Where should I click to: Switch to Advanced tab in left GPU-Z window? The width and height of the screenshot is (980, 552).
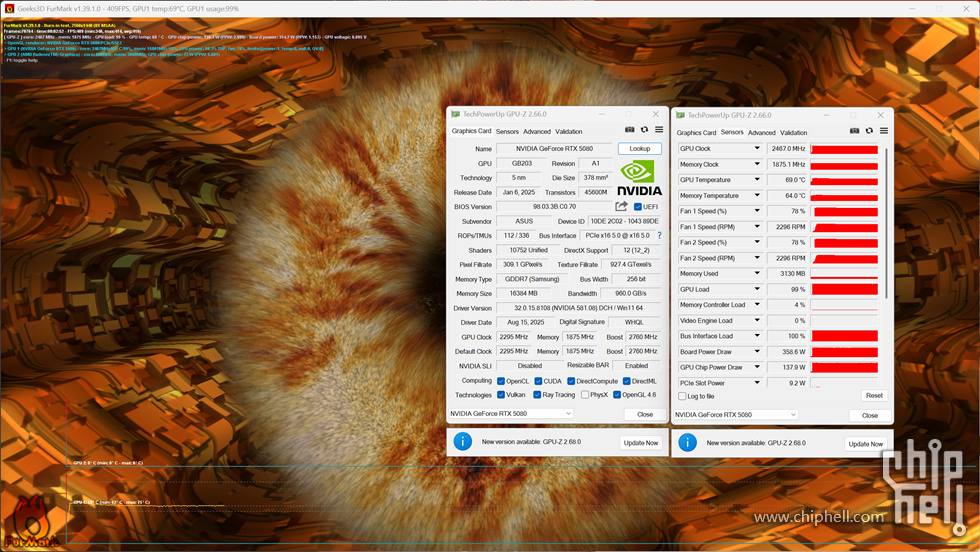pos(537,131)
